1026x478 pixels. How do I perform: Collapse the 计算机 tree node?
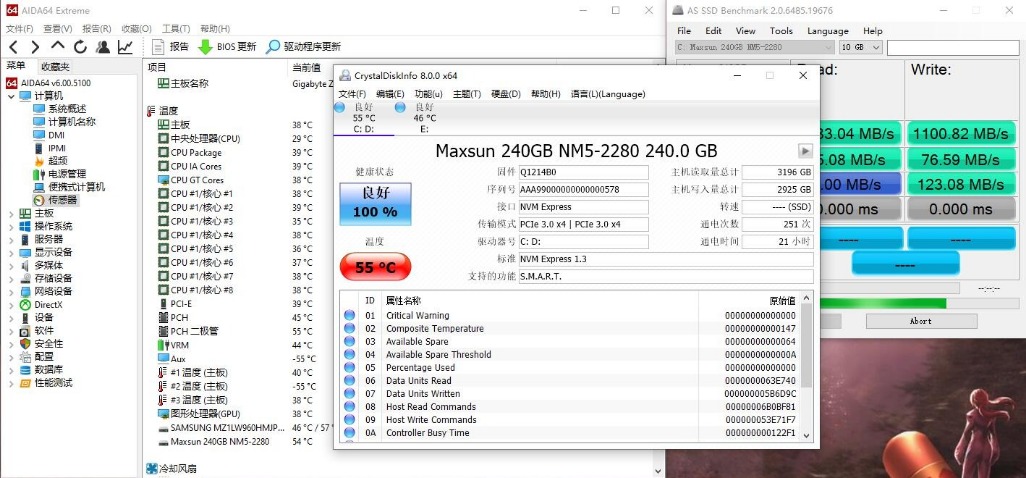pos(11,96)
